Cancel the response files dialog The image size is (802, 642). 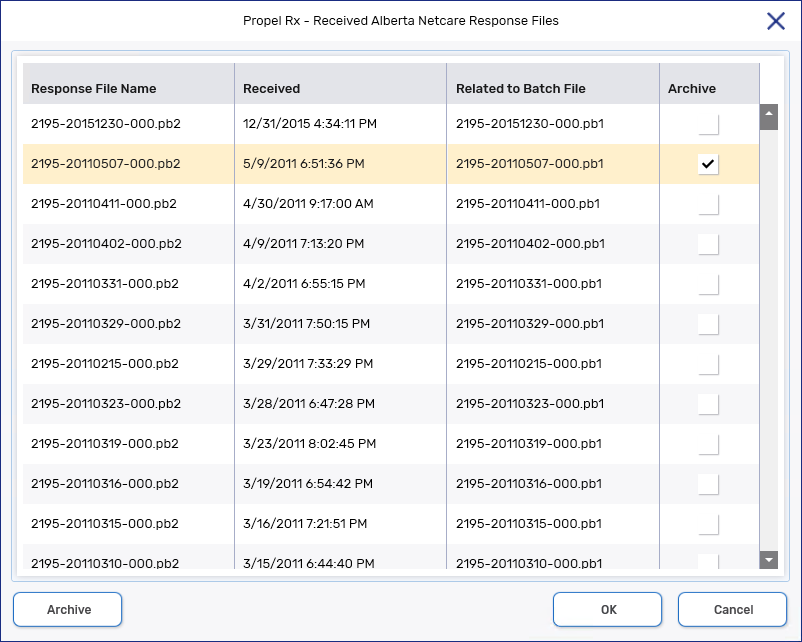click(x=732, y=609)
